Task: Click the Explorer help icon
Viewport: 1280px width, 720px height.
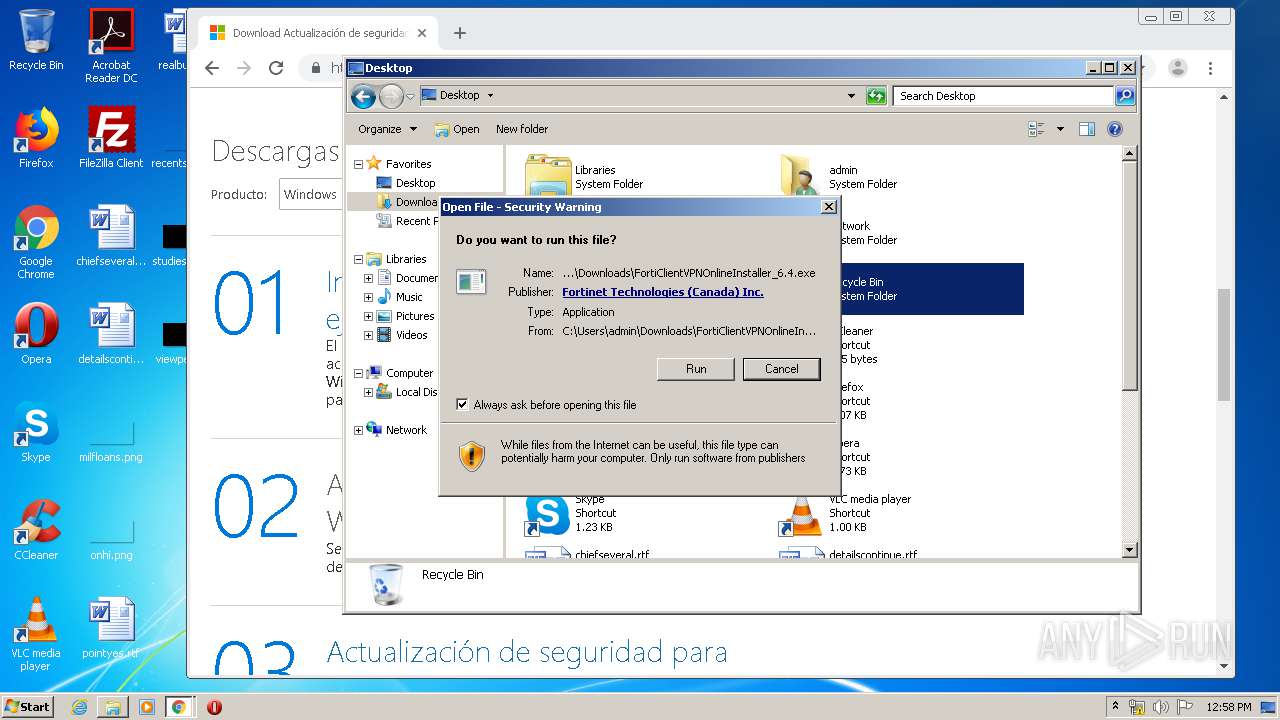Action: 1115,129
